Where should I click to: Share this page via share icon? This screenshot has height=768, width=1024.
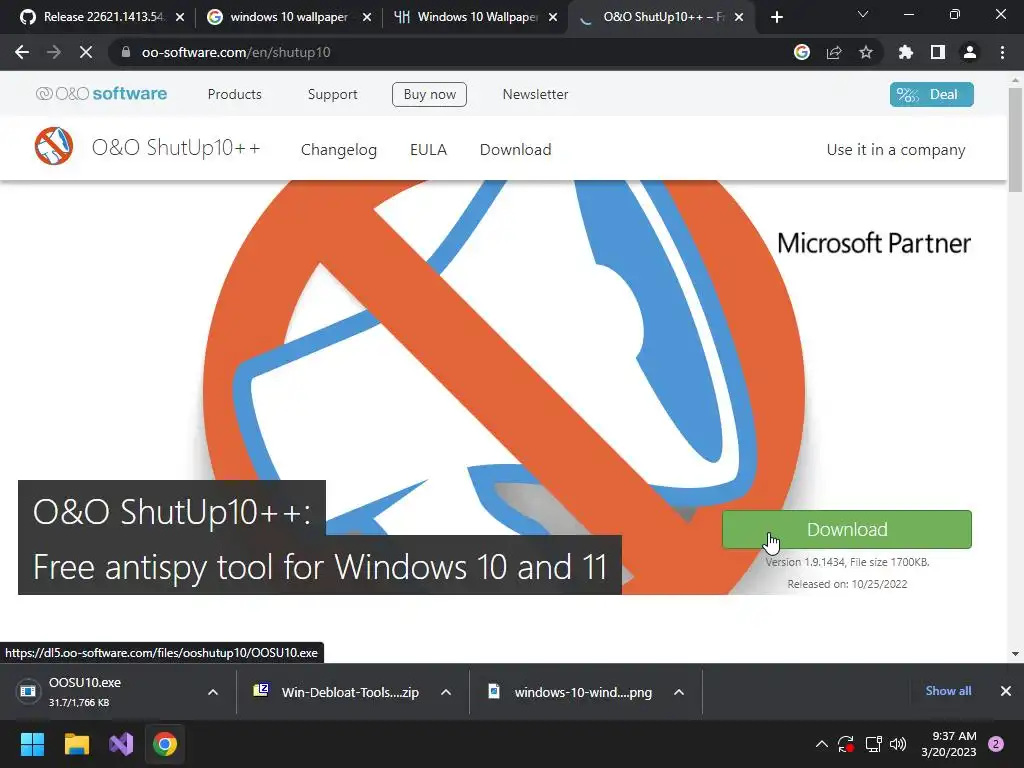click(834, 52)
